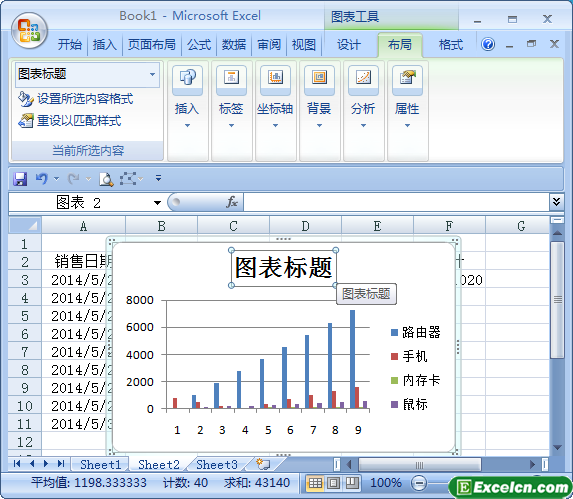Click previous sheet navigation arrow
The image size is (573, 499).
click(x=32, y=463)
